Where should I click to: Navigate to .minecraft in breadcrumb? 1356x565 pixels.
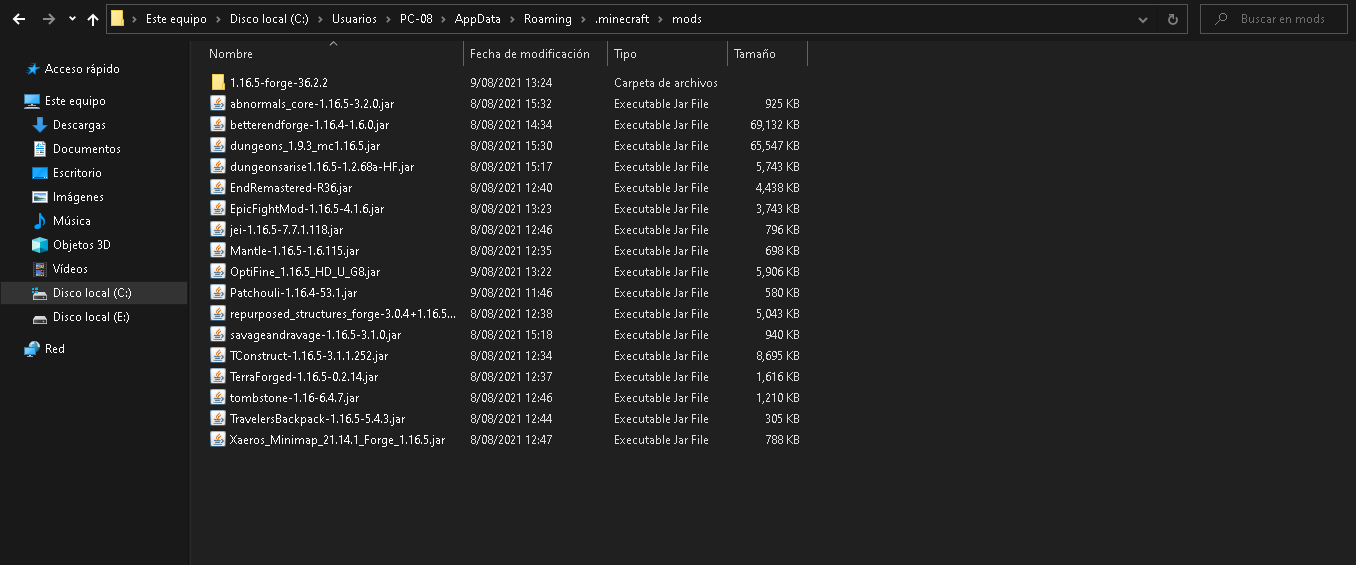(621, 19)
